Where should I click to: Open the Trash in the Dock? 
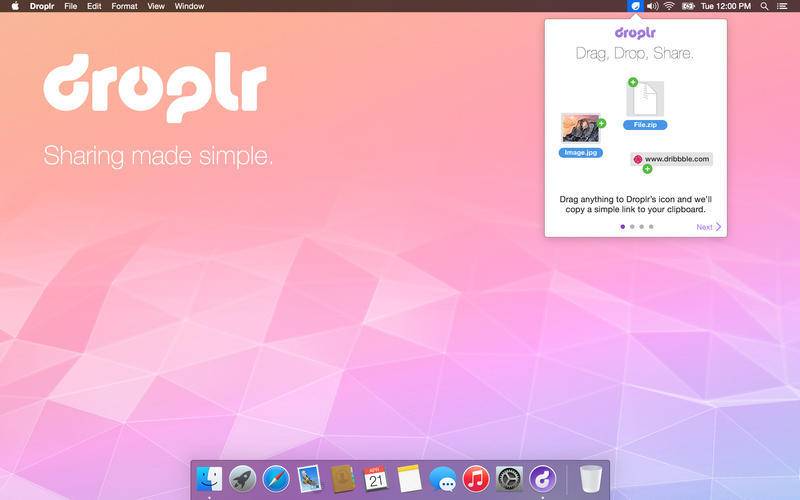(x=591, y=479)
